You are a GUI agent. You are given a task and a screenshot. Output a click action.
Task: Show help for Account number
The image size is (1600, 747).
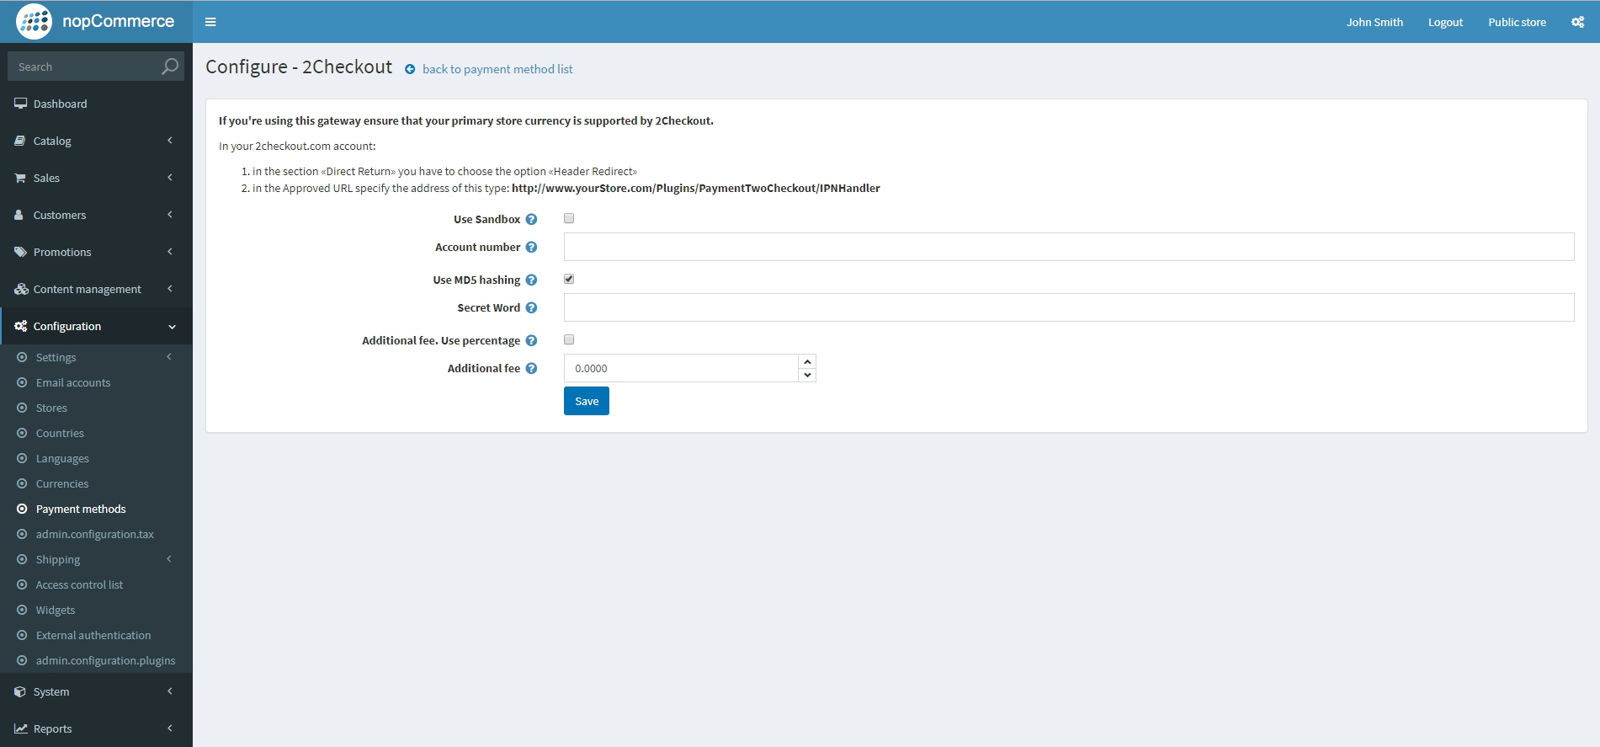531,247
